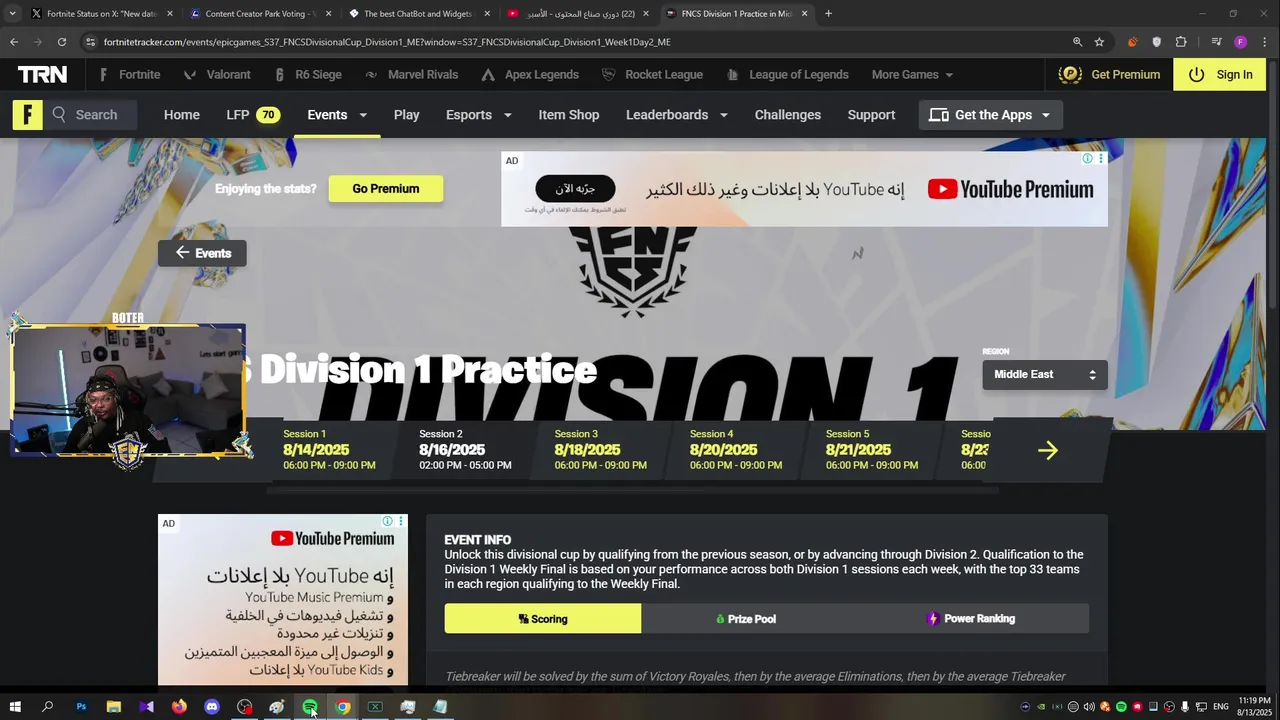Switch to The best ChatBot and Widgets tab
This screenshot has width=1280, height=720.
pos(418,14)
